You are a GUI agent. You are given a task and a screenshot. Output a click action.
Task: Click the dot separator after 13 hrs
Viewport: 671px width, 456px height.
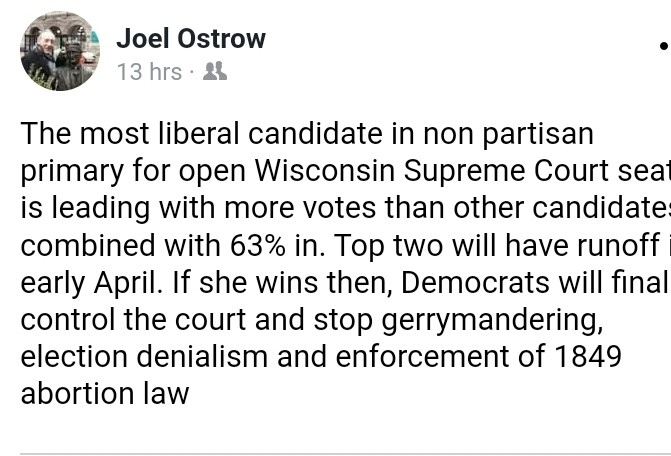tap(192, 72)
